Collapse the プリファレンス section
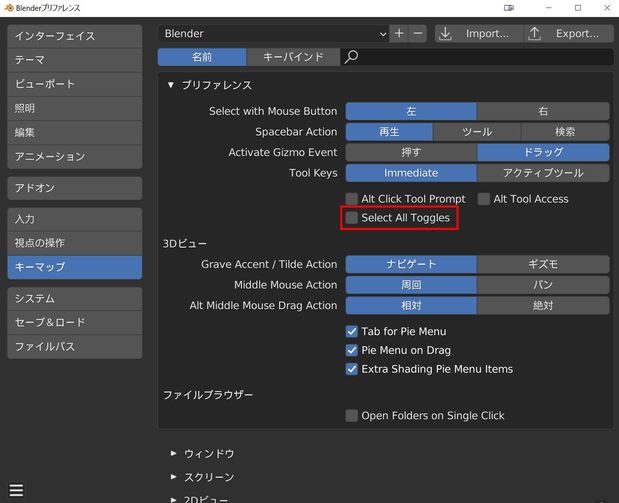The image size is (619, 503). (x=171, y=85)
